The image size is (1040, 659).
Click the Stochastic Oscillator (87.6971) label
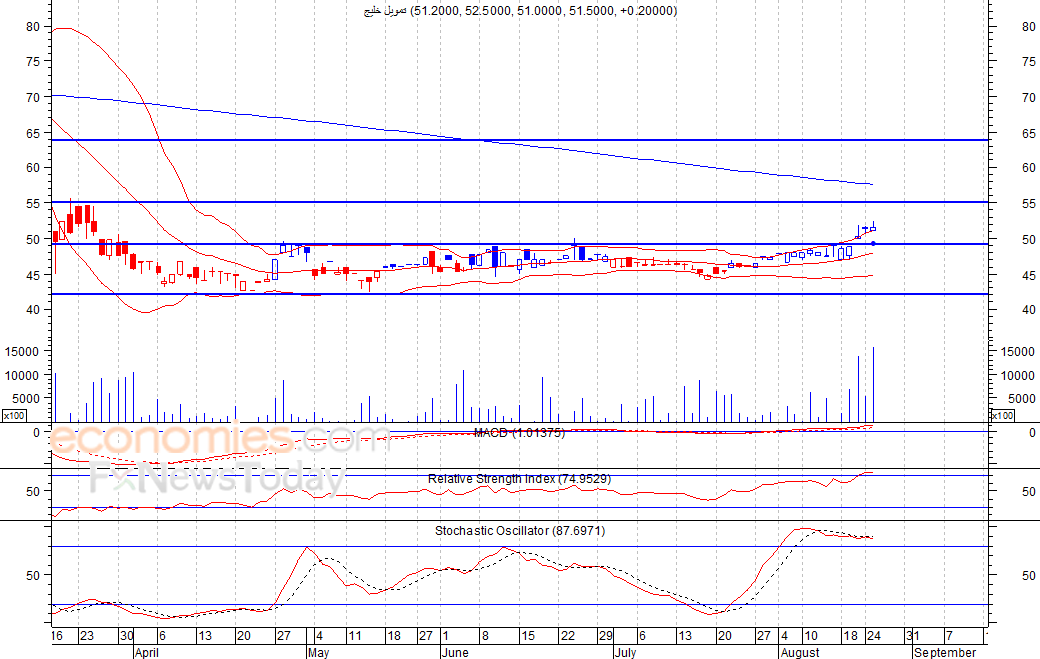tap(520, 531)
